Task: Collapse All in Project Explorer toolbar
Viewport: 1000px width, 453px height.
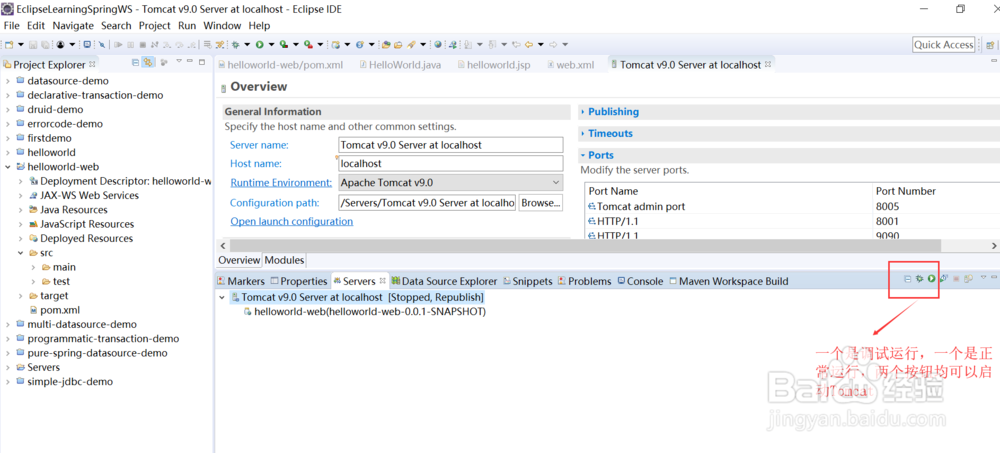Action: pos(135,62)
